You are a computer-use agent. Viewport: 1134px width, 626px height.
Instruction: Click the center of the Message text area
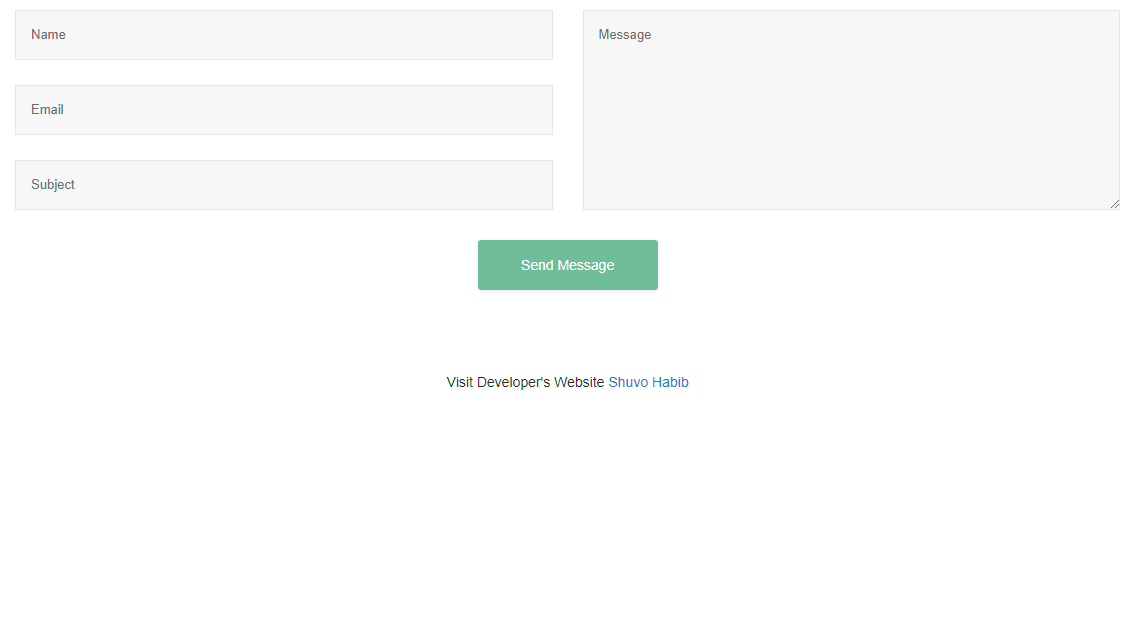tap(851, 110)
